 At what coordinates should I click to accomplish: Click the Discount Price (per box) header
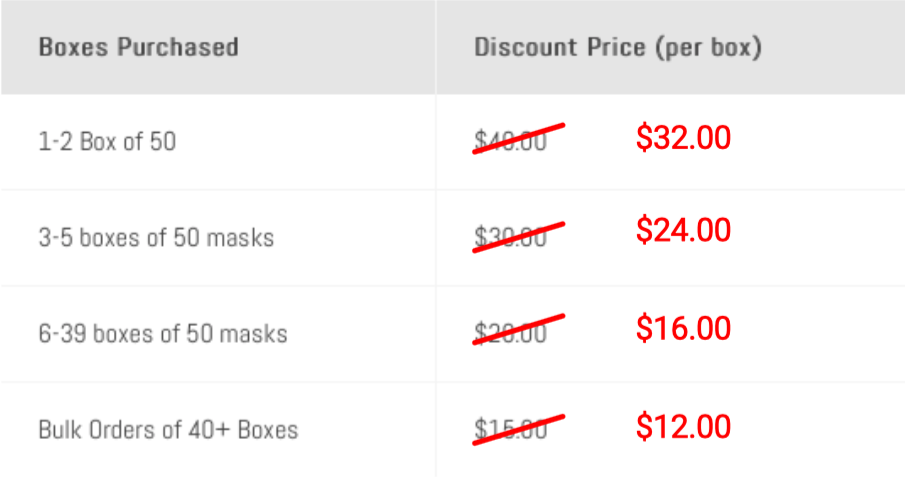pyautogui.click(x=618, y=48)
